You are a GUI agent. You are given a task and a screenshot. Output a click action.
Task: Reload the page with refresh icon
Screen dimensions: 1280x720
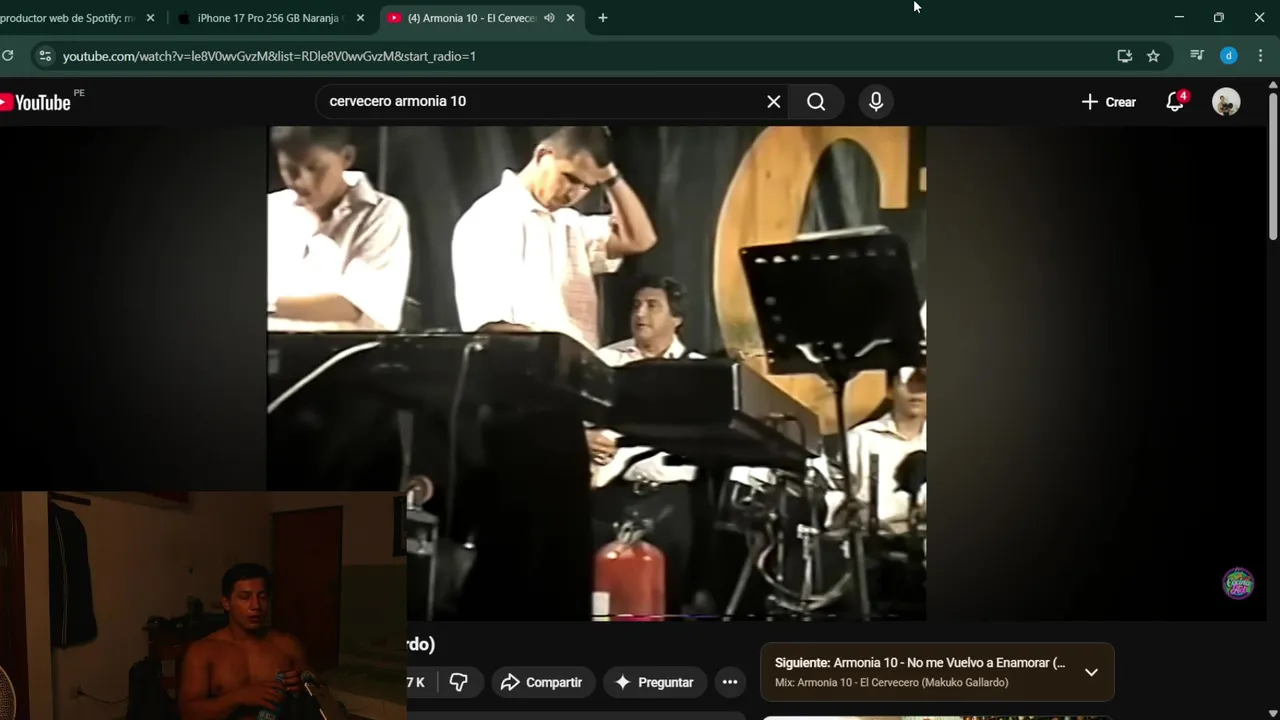pos(8,56)
